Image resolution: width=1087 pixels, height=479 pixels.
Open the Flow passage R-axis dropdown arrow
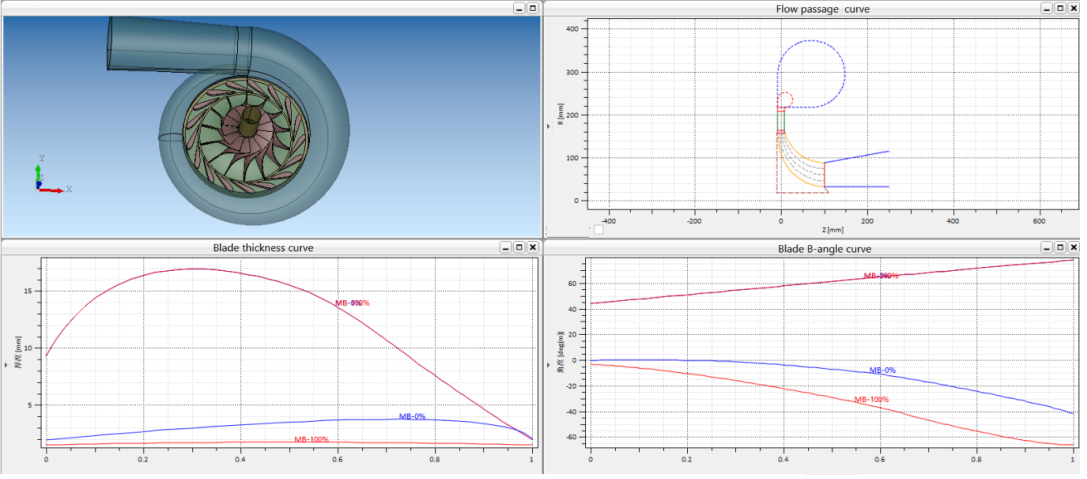click(549, 126)
